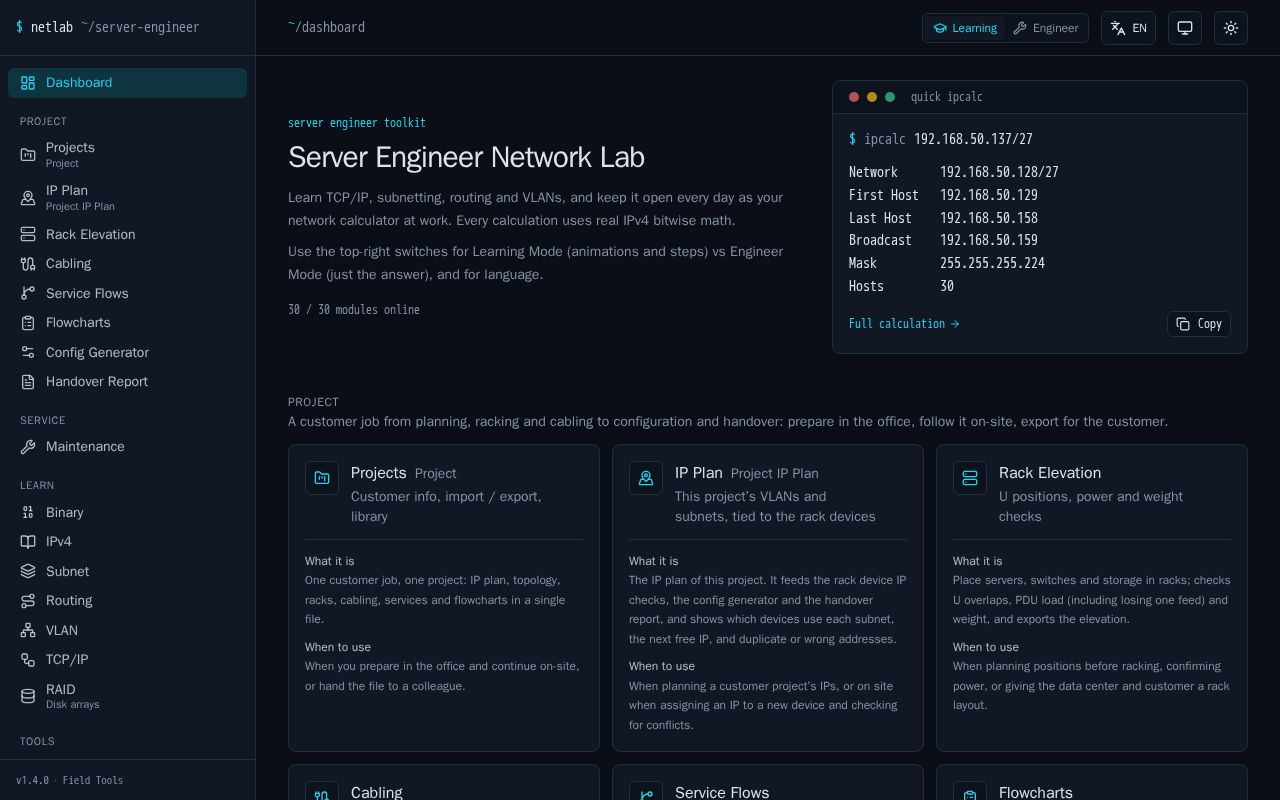Click the monitor display mode icon button

point(1185,28)
